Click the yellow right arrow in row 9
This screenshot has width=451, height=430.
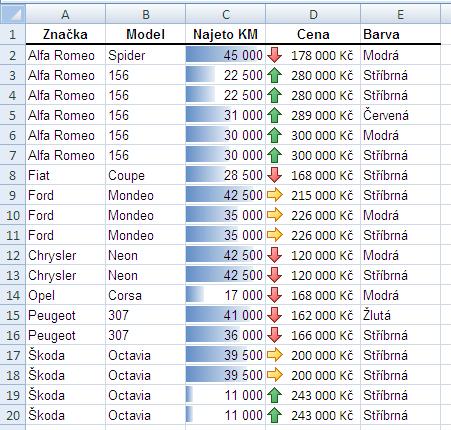275,195
